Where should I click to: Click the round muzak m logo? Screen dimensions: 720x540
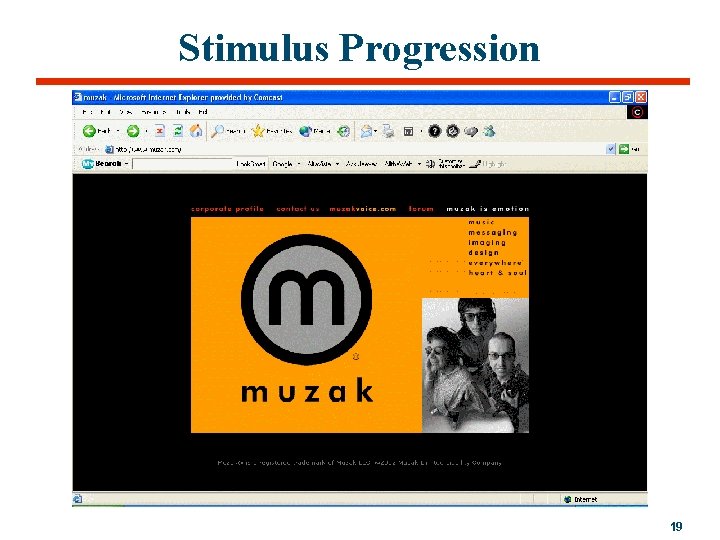[306, 299]
